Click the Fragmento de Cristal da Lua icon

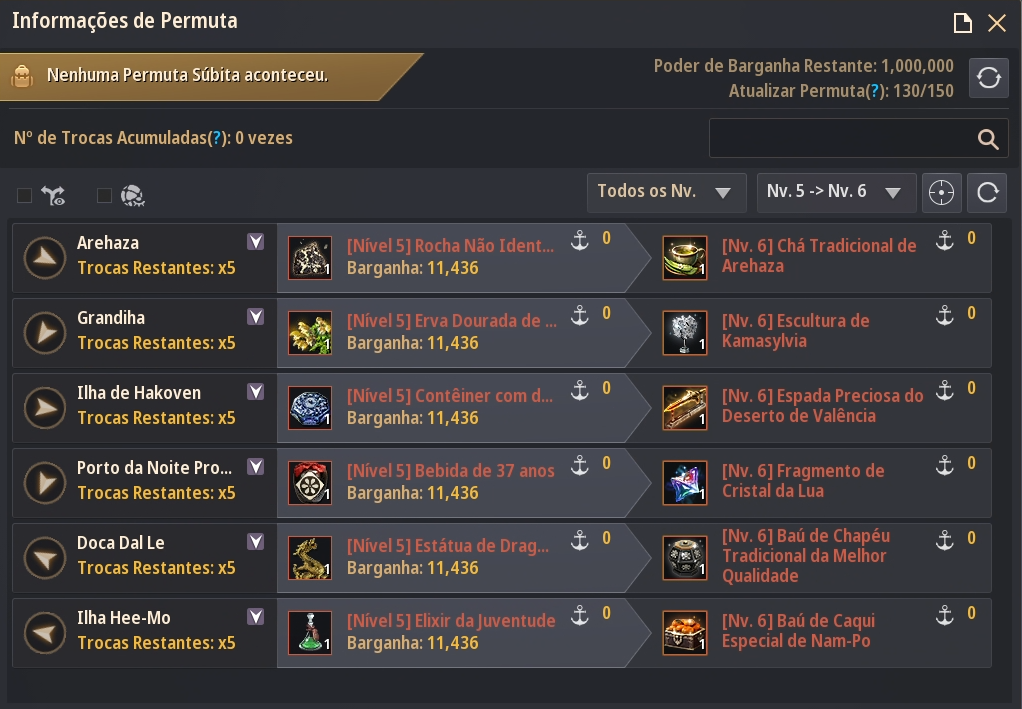[x=685, y=482]
